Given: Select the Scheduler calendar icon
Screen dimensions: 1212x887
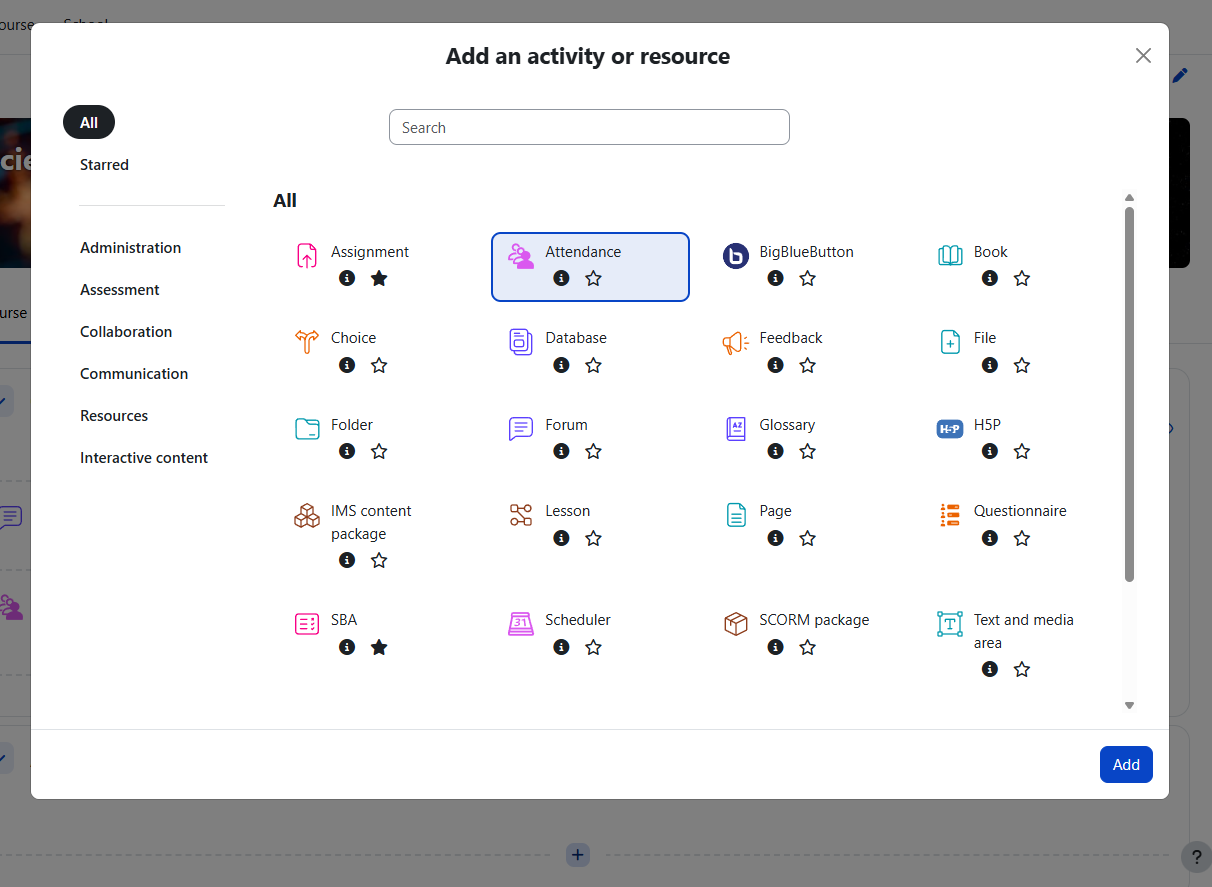Looking at the screenshot, I should 521,624.
